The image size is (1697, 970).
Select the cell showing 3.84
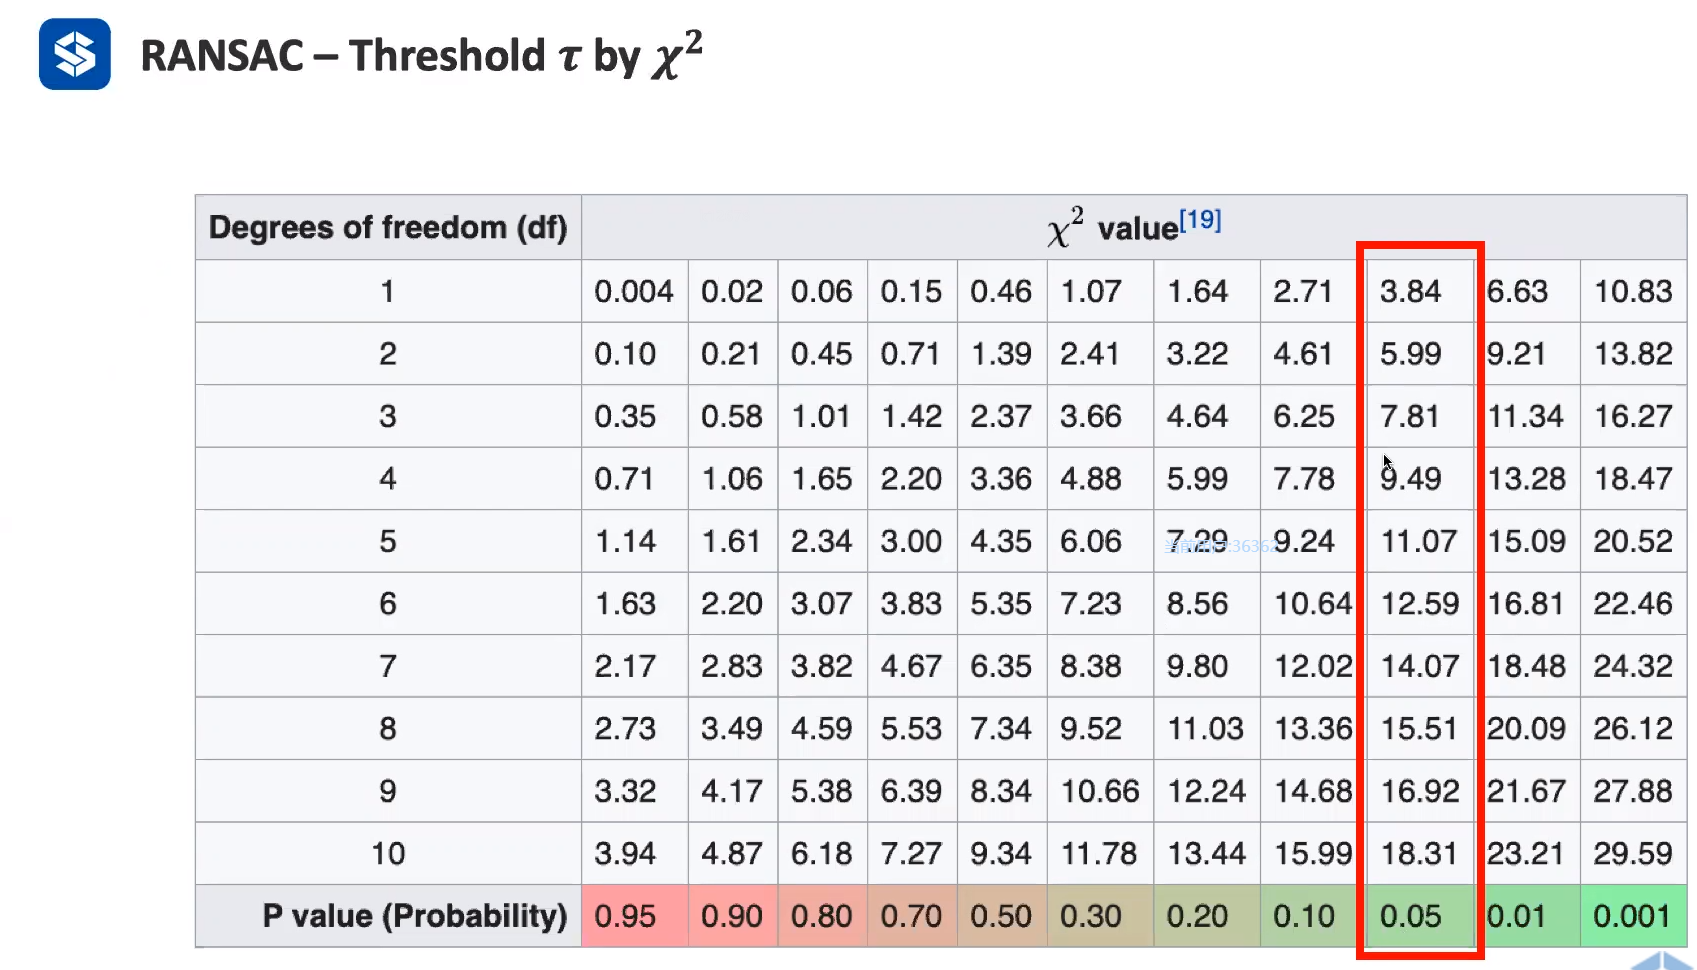click(1420, 291)
